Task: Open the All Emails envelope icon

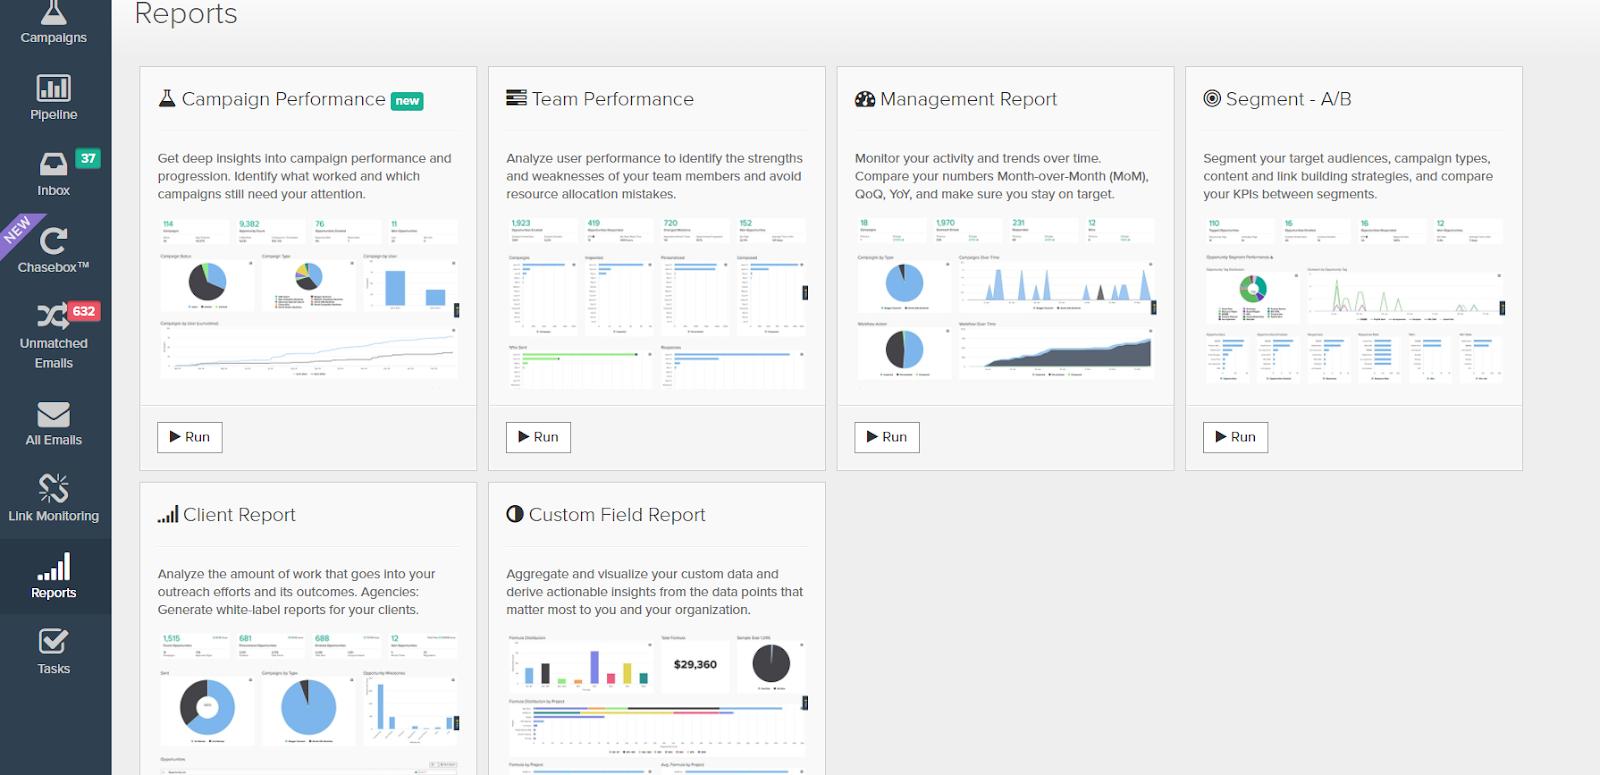Action: 54,414
